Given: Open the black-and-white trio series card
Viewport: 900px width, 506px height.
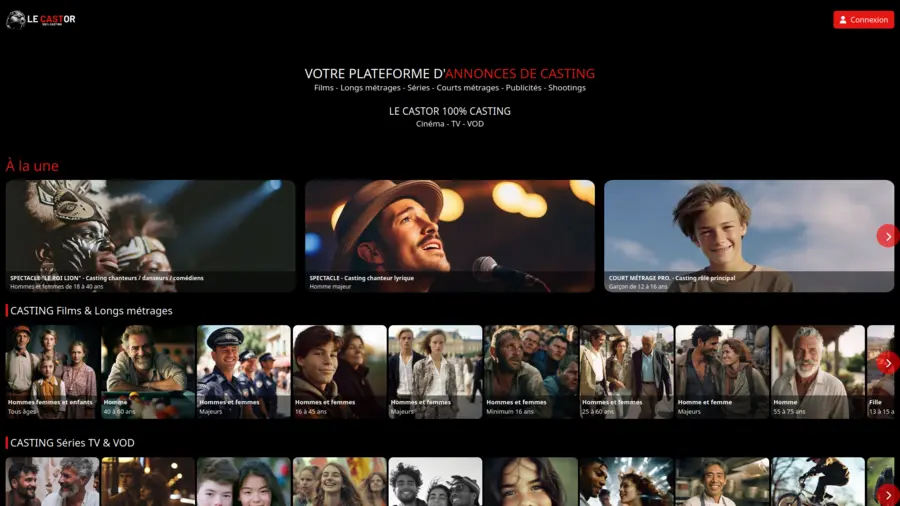Looking at the screenshot, I should pyautogui.click(x=435, y=482).
